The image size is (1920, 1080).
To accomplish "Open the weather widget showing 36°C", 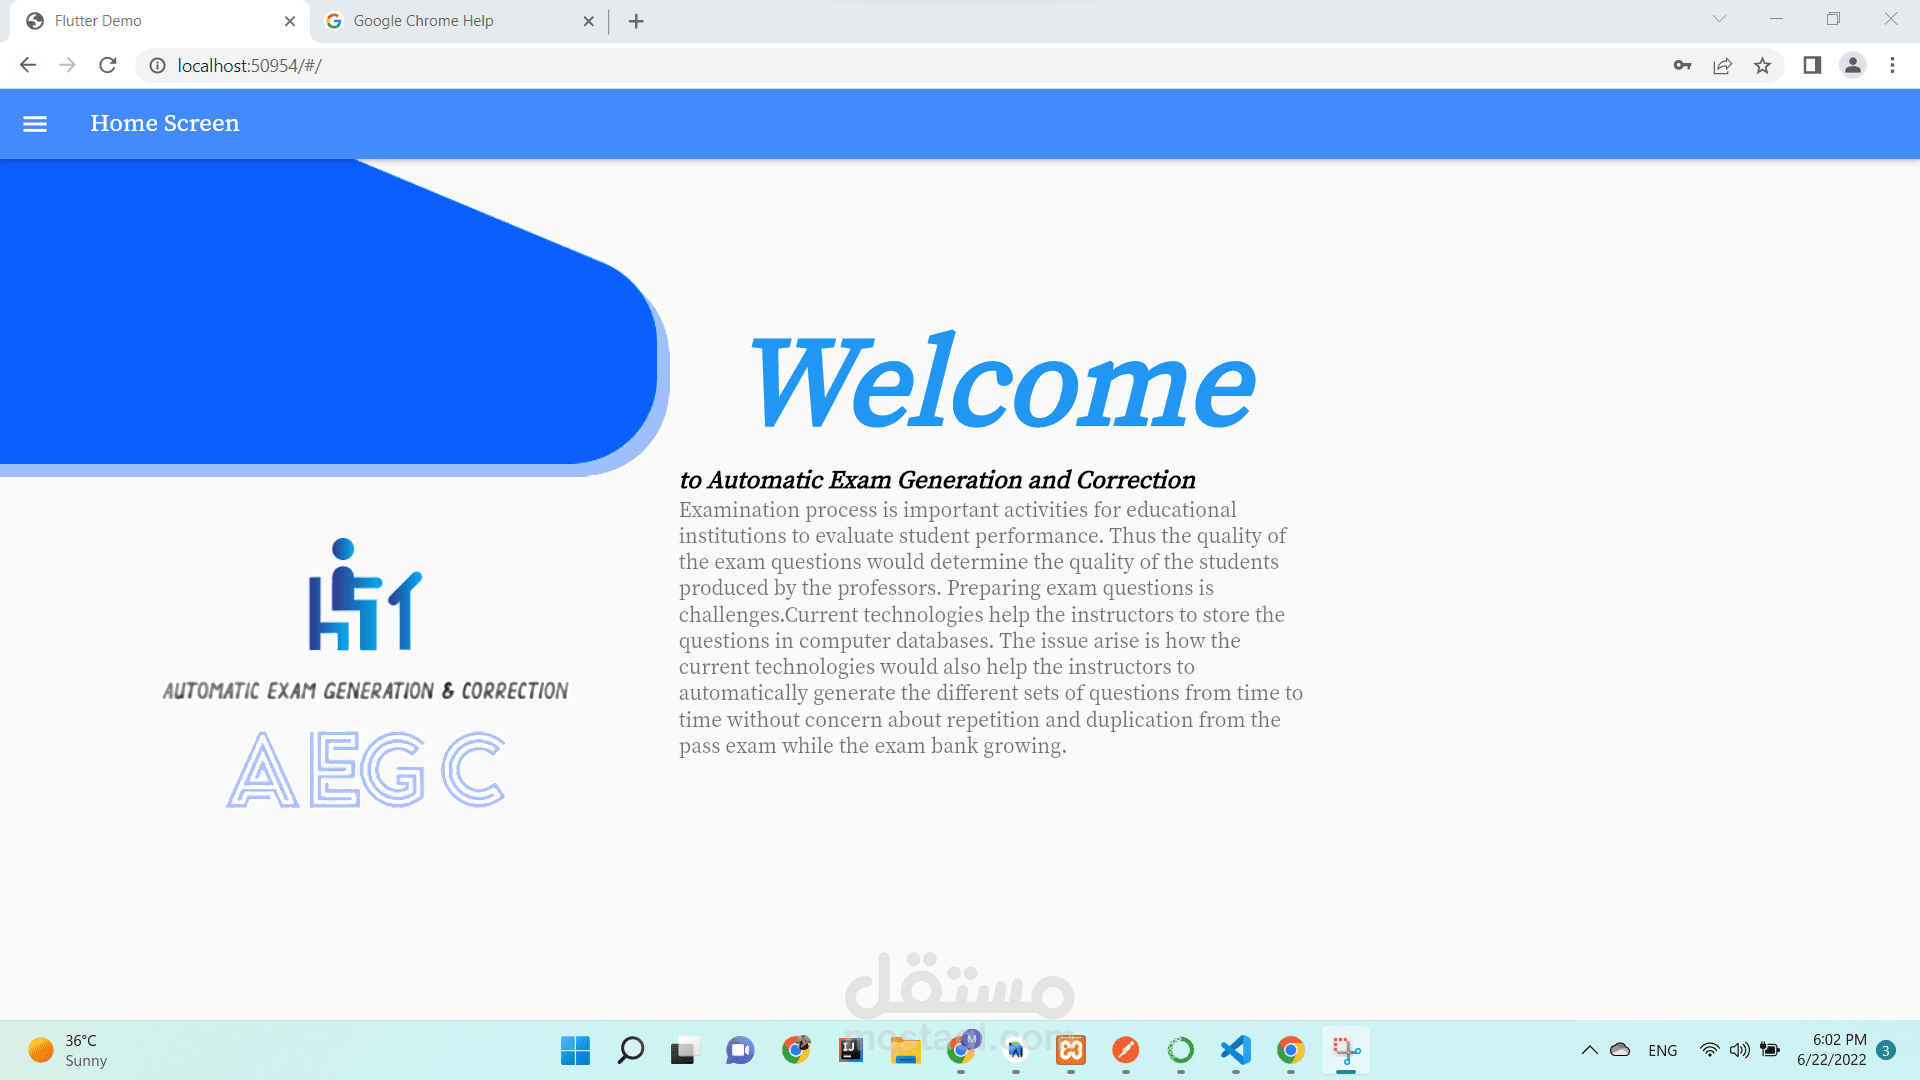I will tap(68, 1050).
